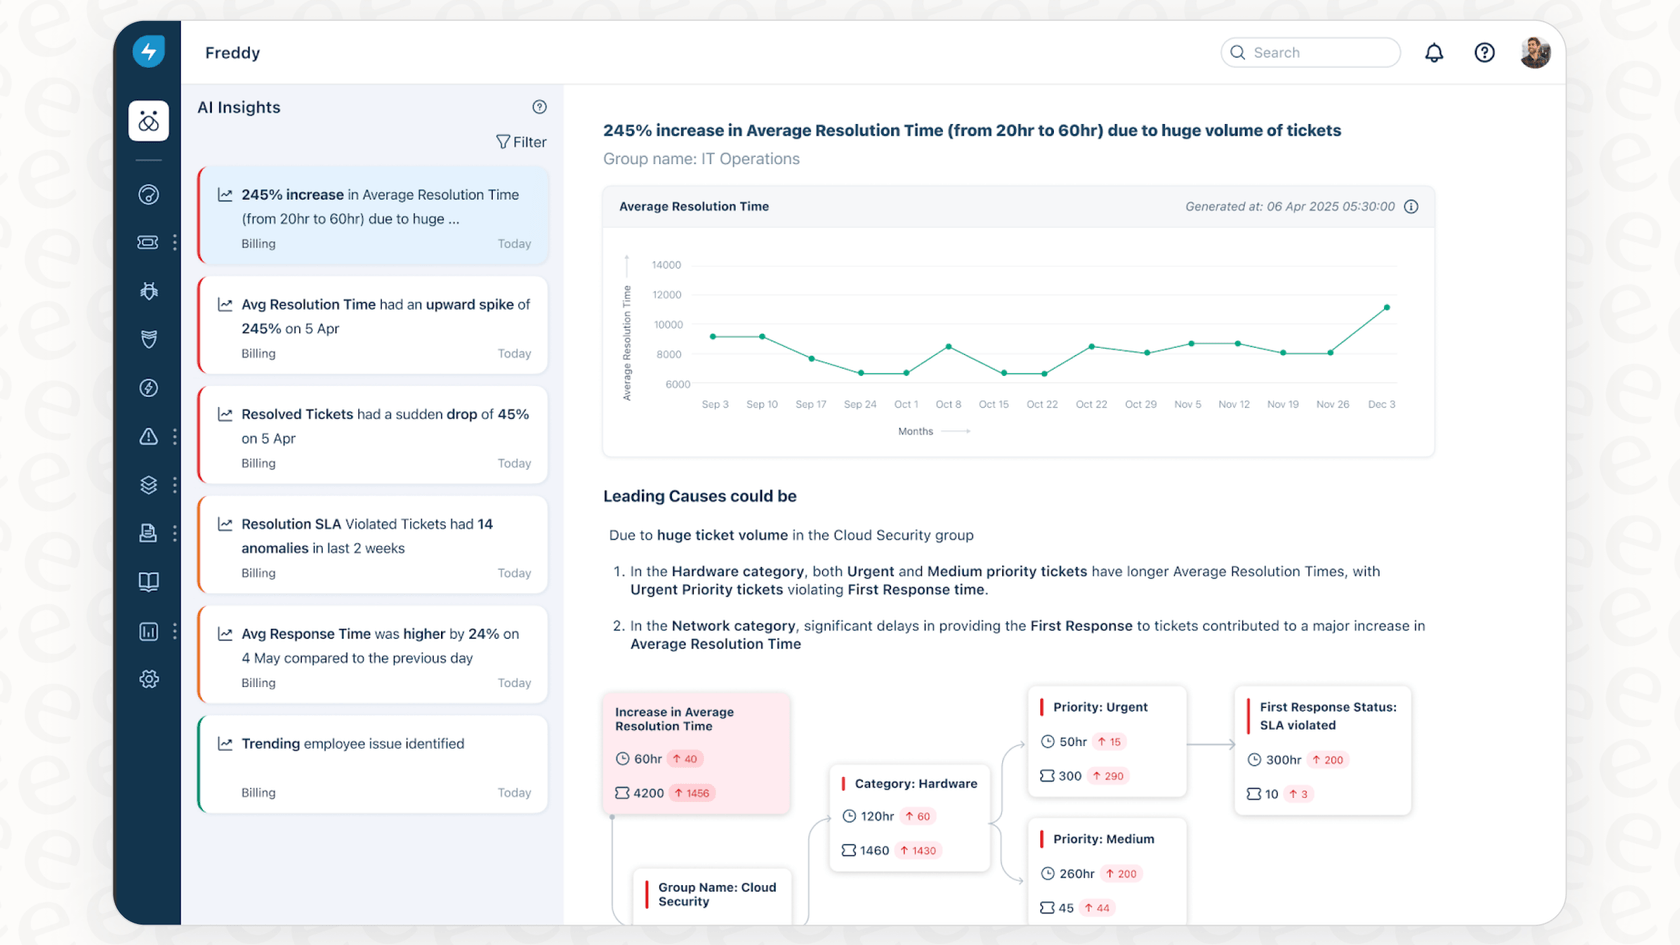The image size is (1680, 945).
Task: Select the document contracts icon
Action: (x=148, y=533)
